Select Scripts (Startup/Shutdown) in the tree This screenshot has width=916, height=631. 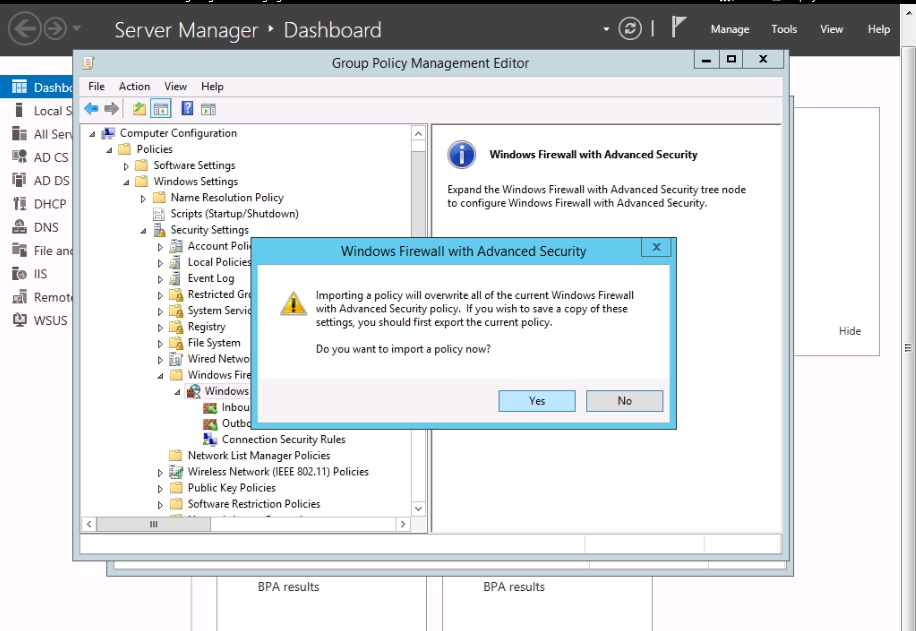pos(234,214)
